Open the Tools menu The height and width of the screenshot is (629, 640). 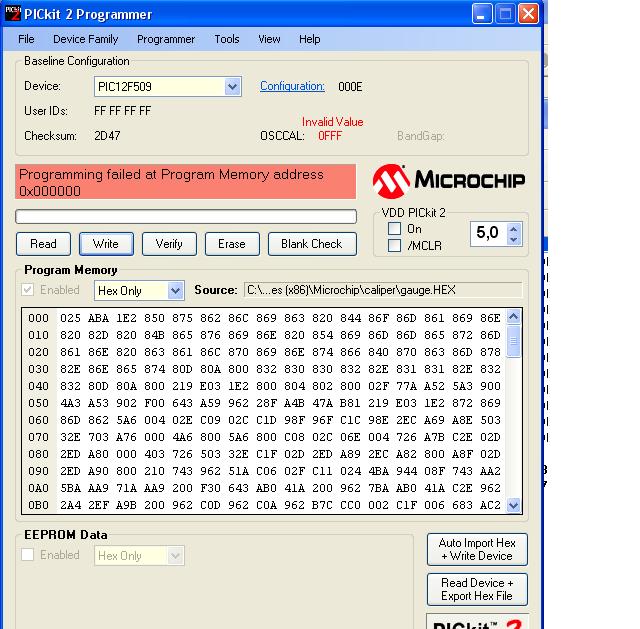(227, 39)
